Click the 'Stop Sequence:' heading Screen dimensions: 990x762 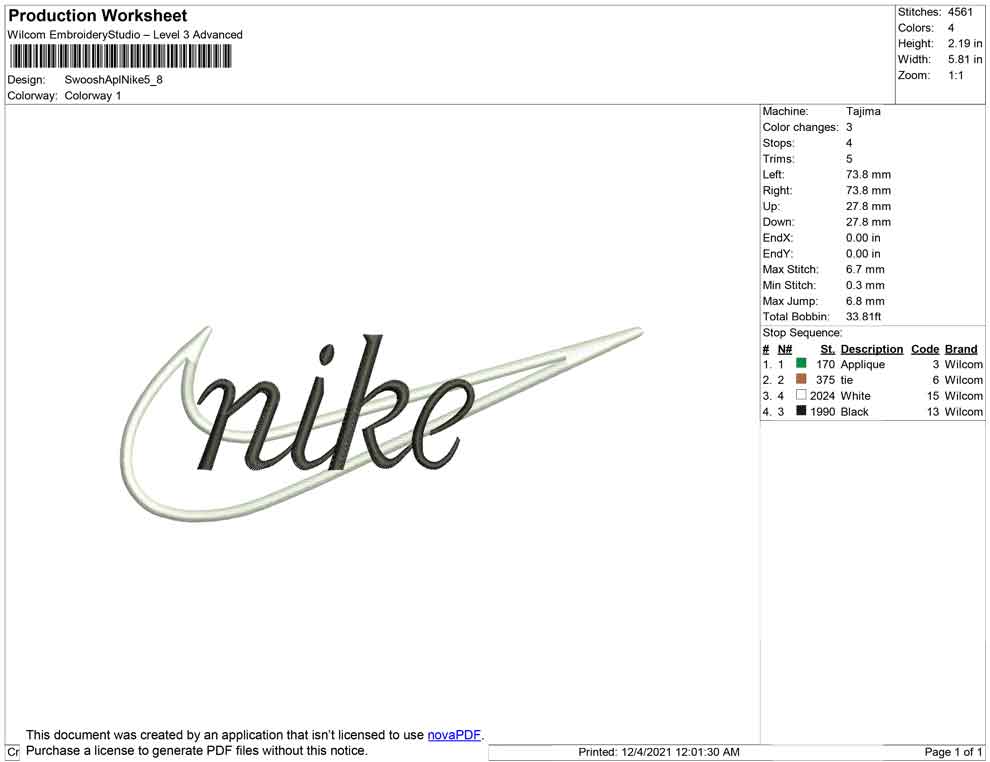(802, 333)
